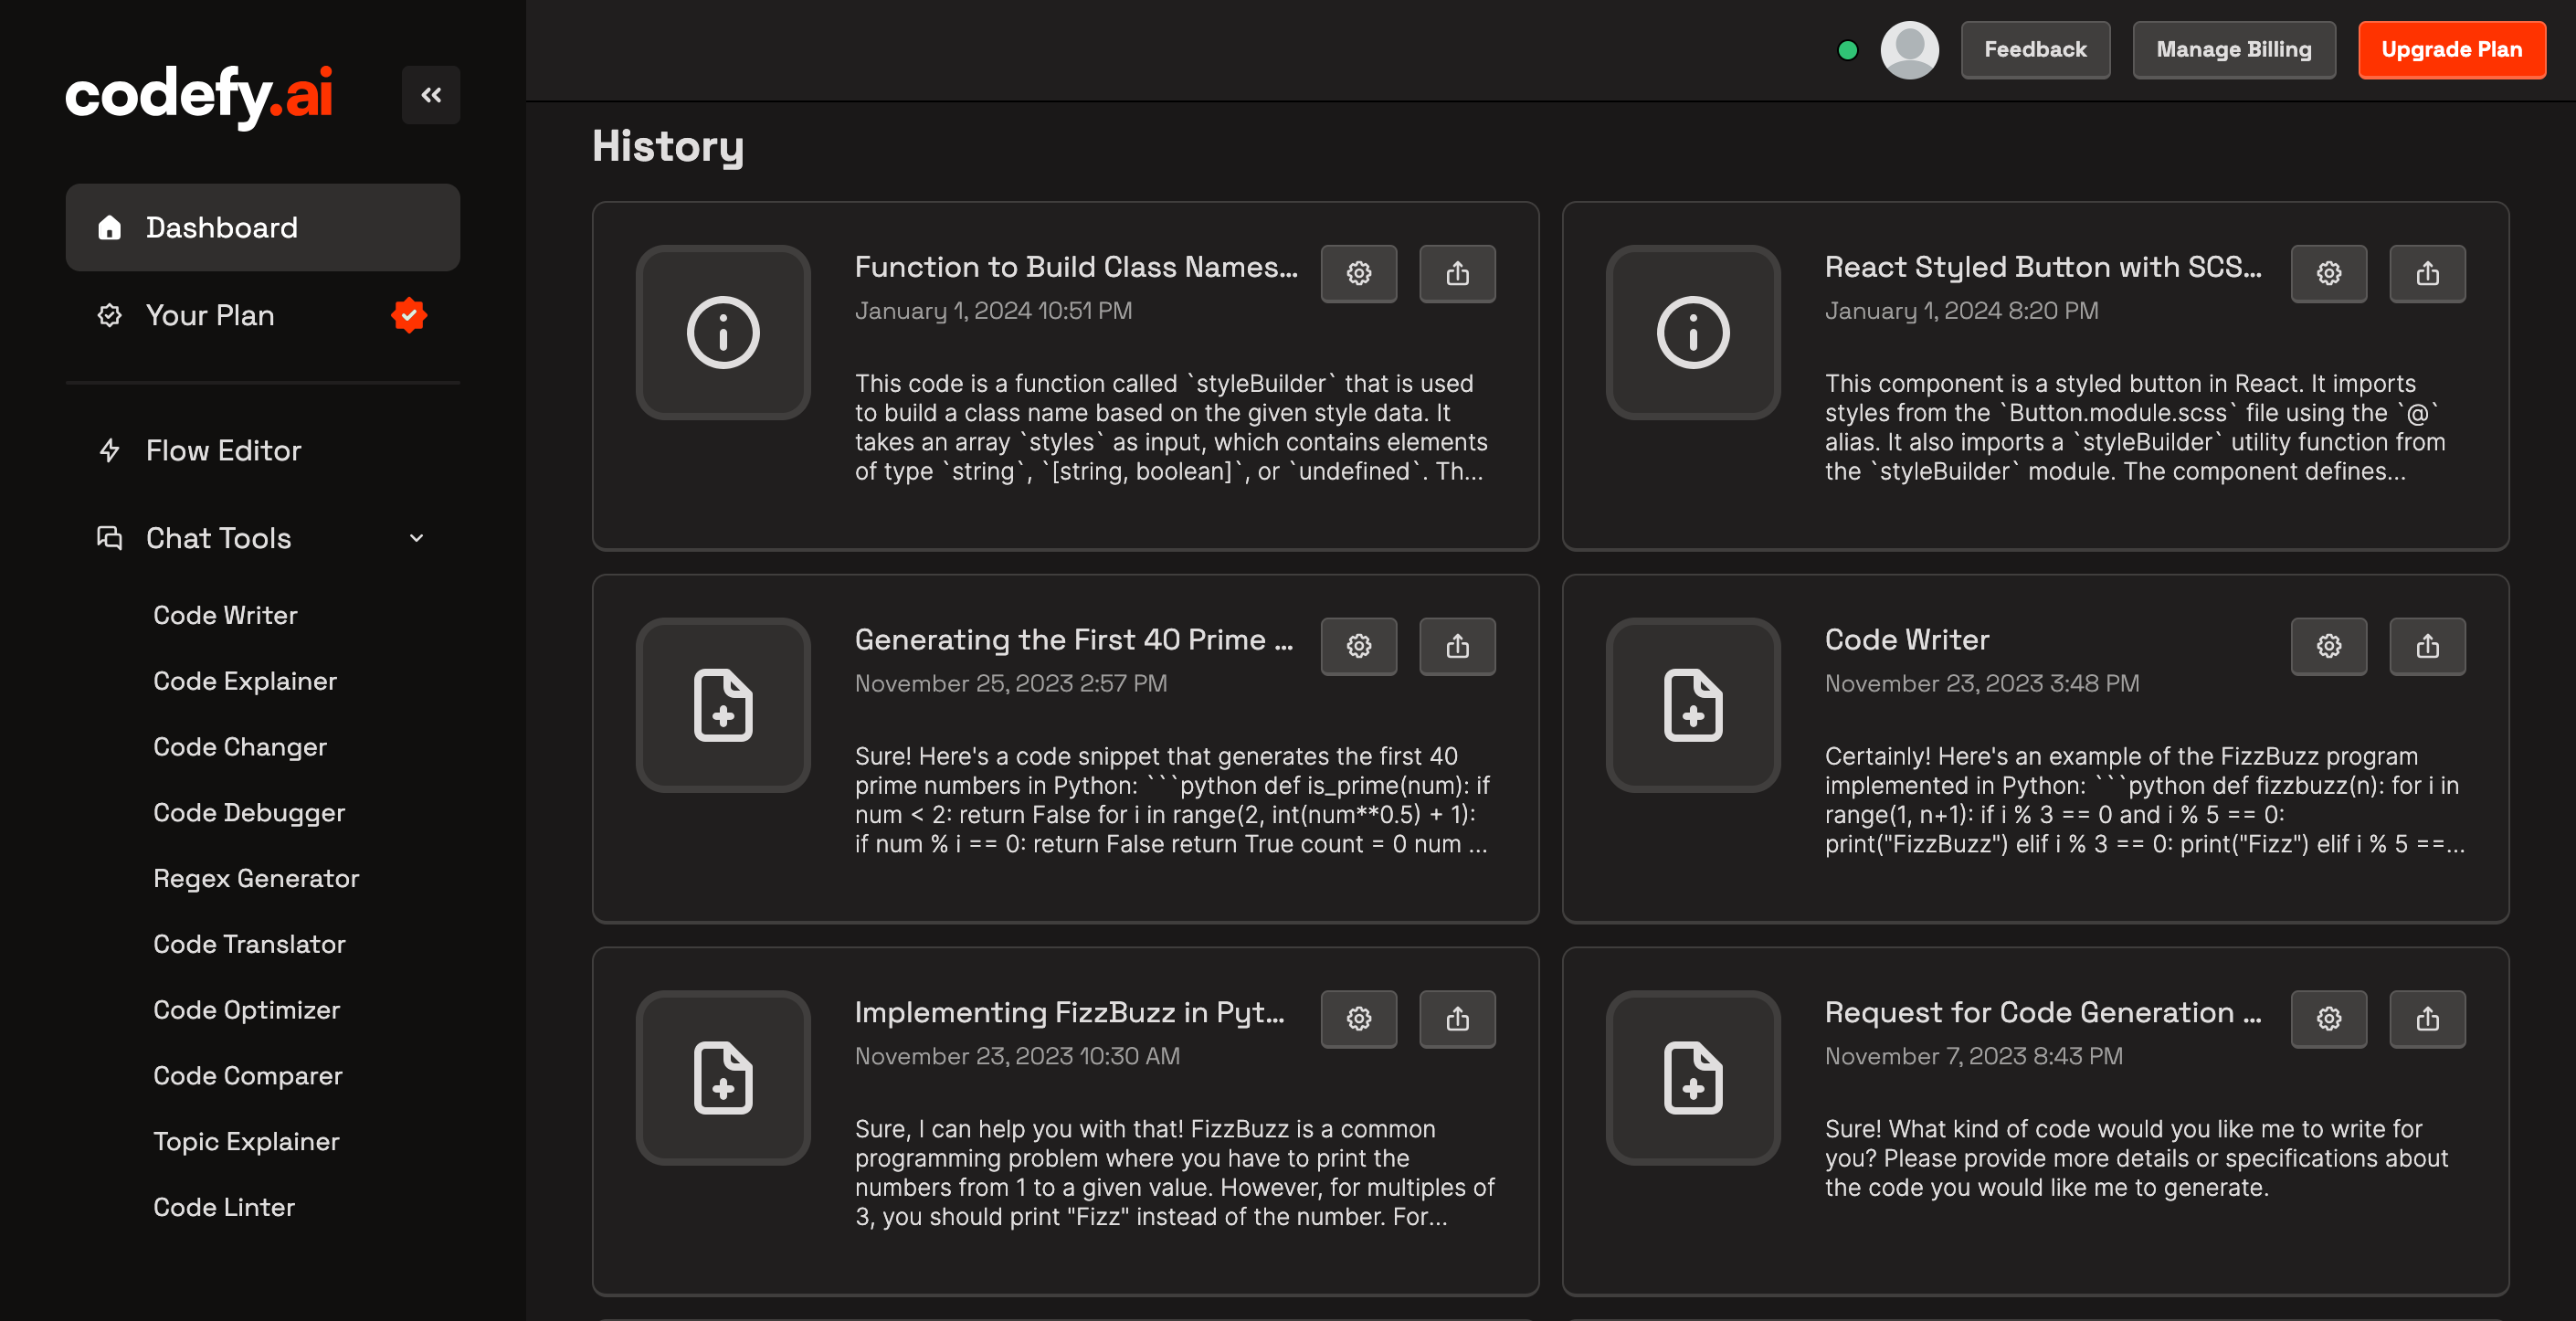Click date November 7, 2023 8:43 PM
Image resolution: width=2576 pixels, height=1321 pixels.
click(1973, 1057)
